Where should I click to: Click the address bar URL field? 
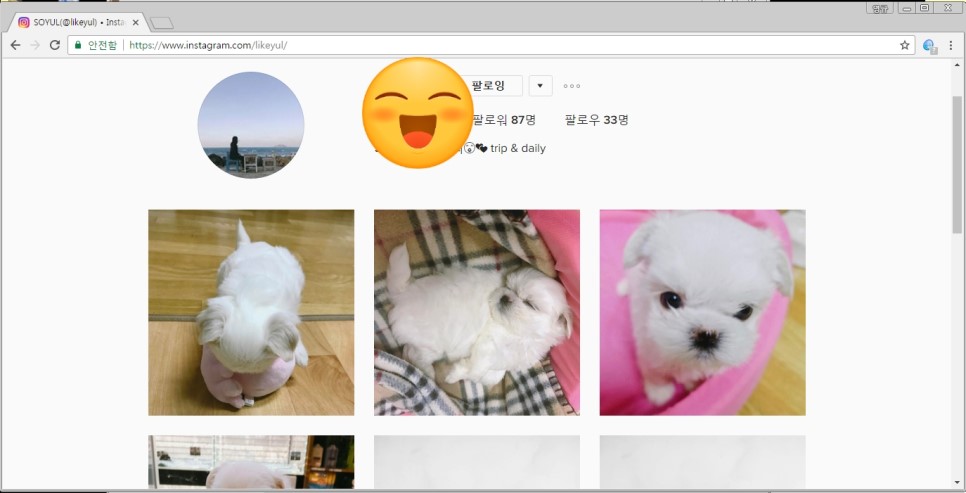(491, 45)
